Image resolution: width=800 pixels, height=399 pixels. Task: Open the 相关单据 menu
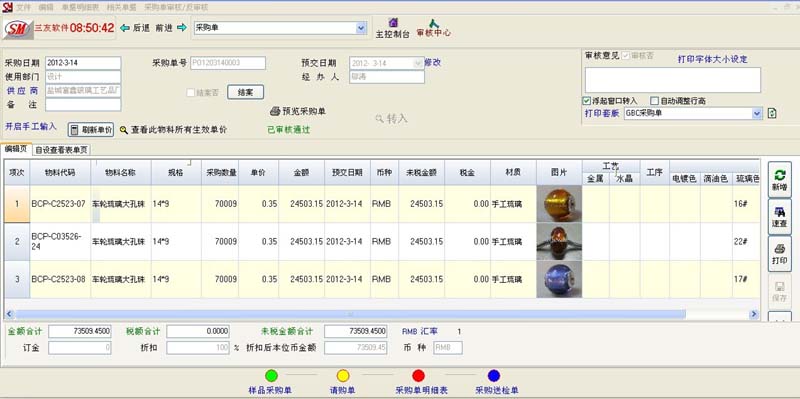point(121,8)
